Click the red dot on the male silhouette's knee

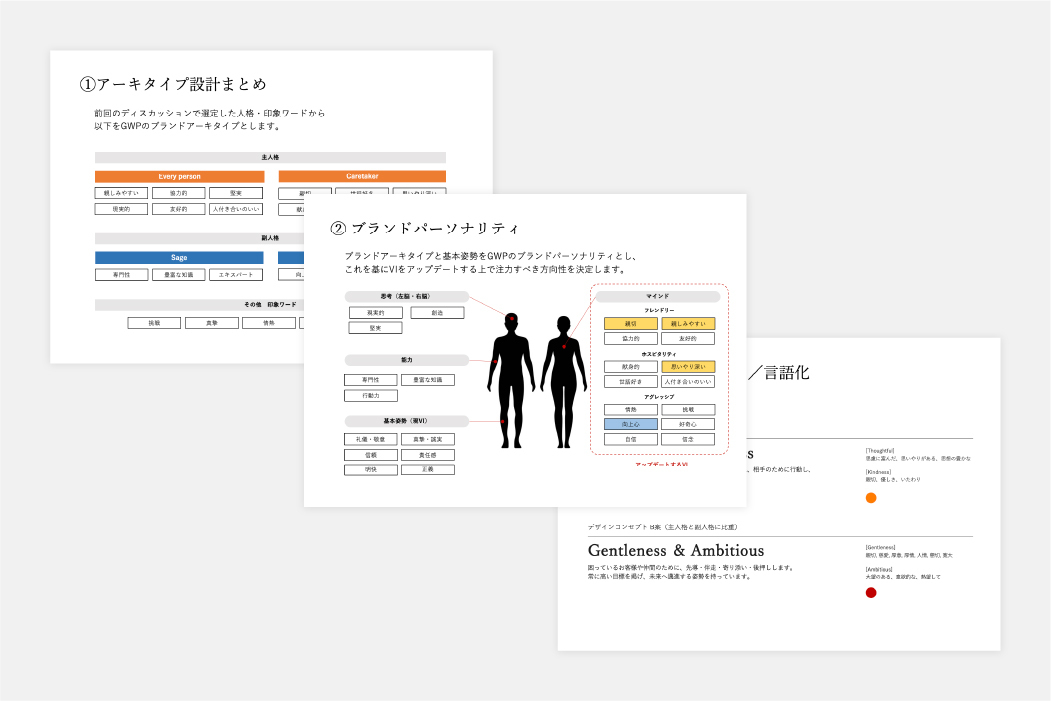point(502,422)
